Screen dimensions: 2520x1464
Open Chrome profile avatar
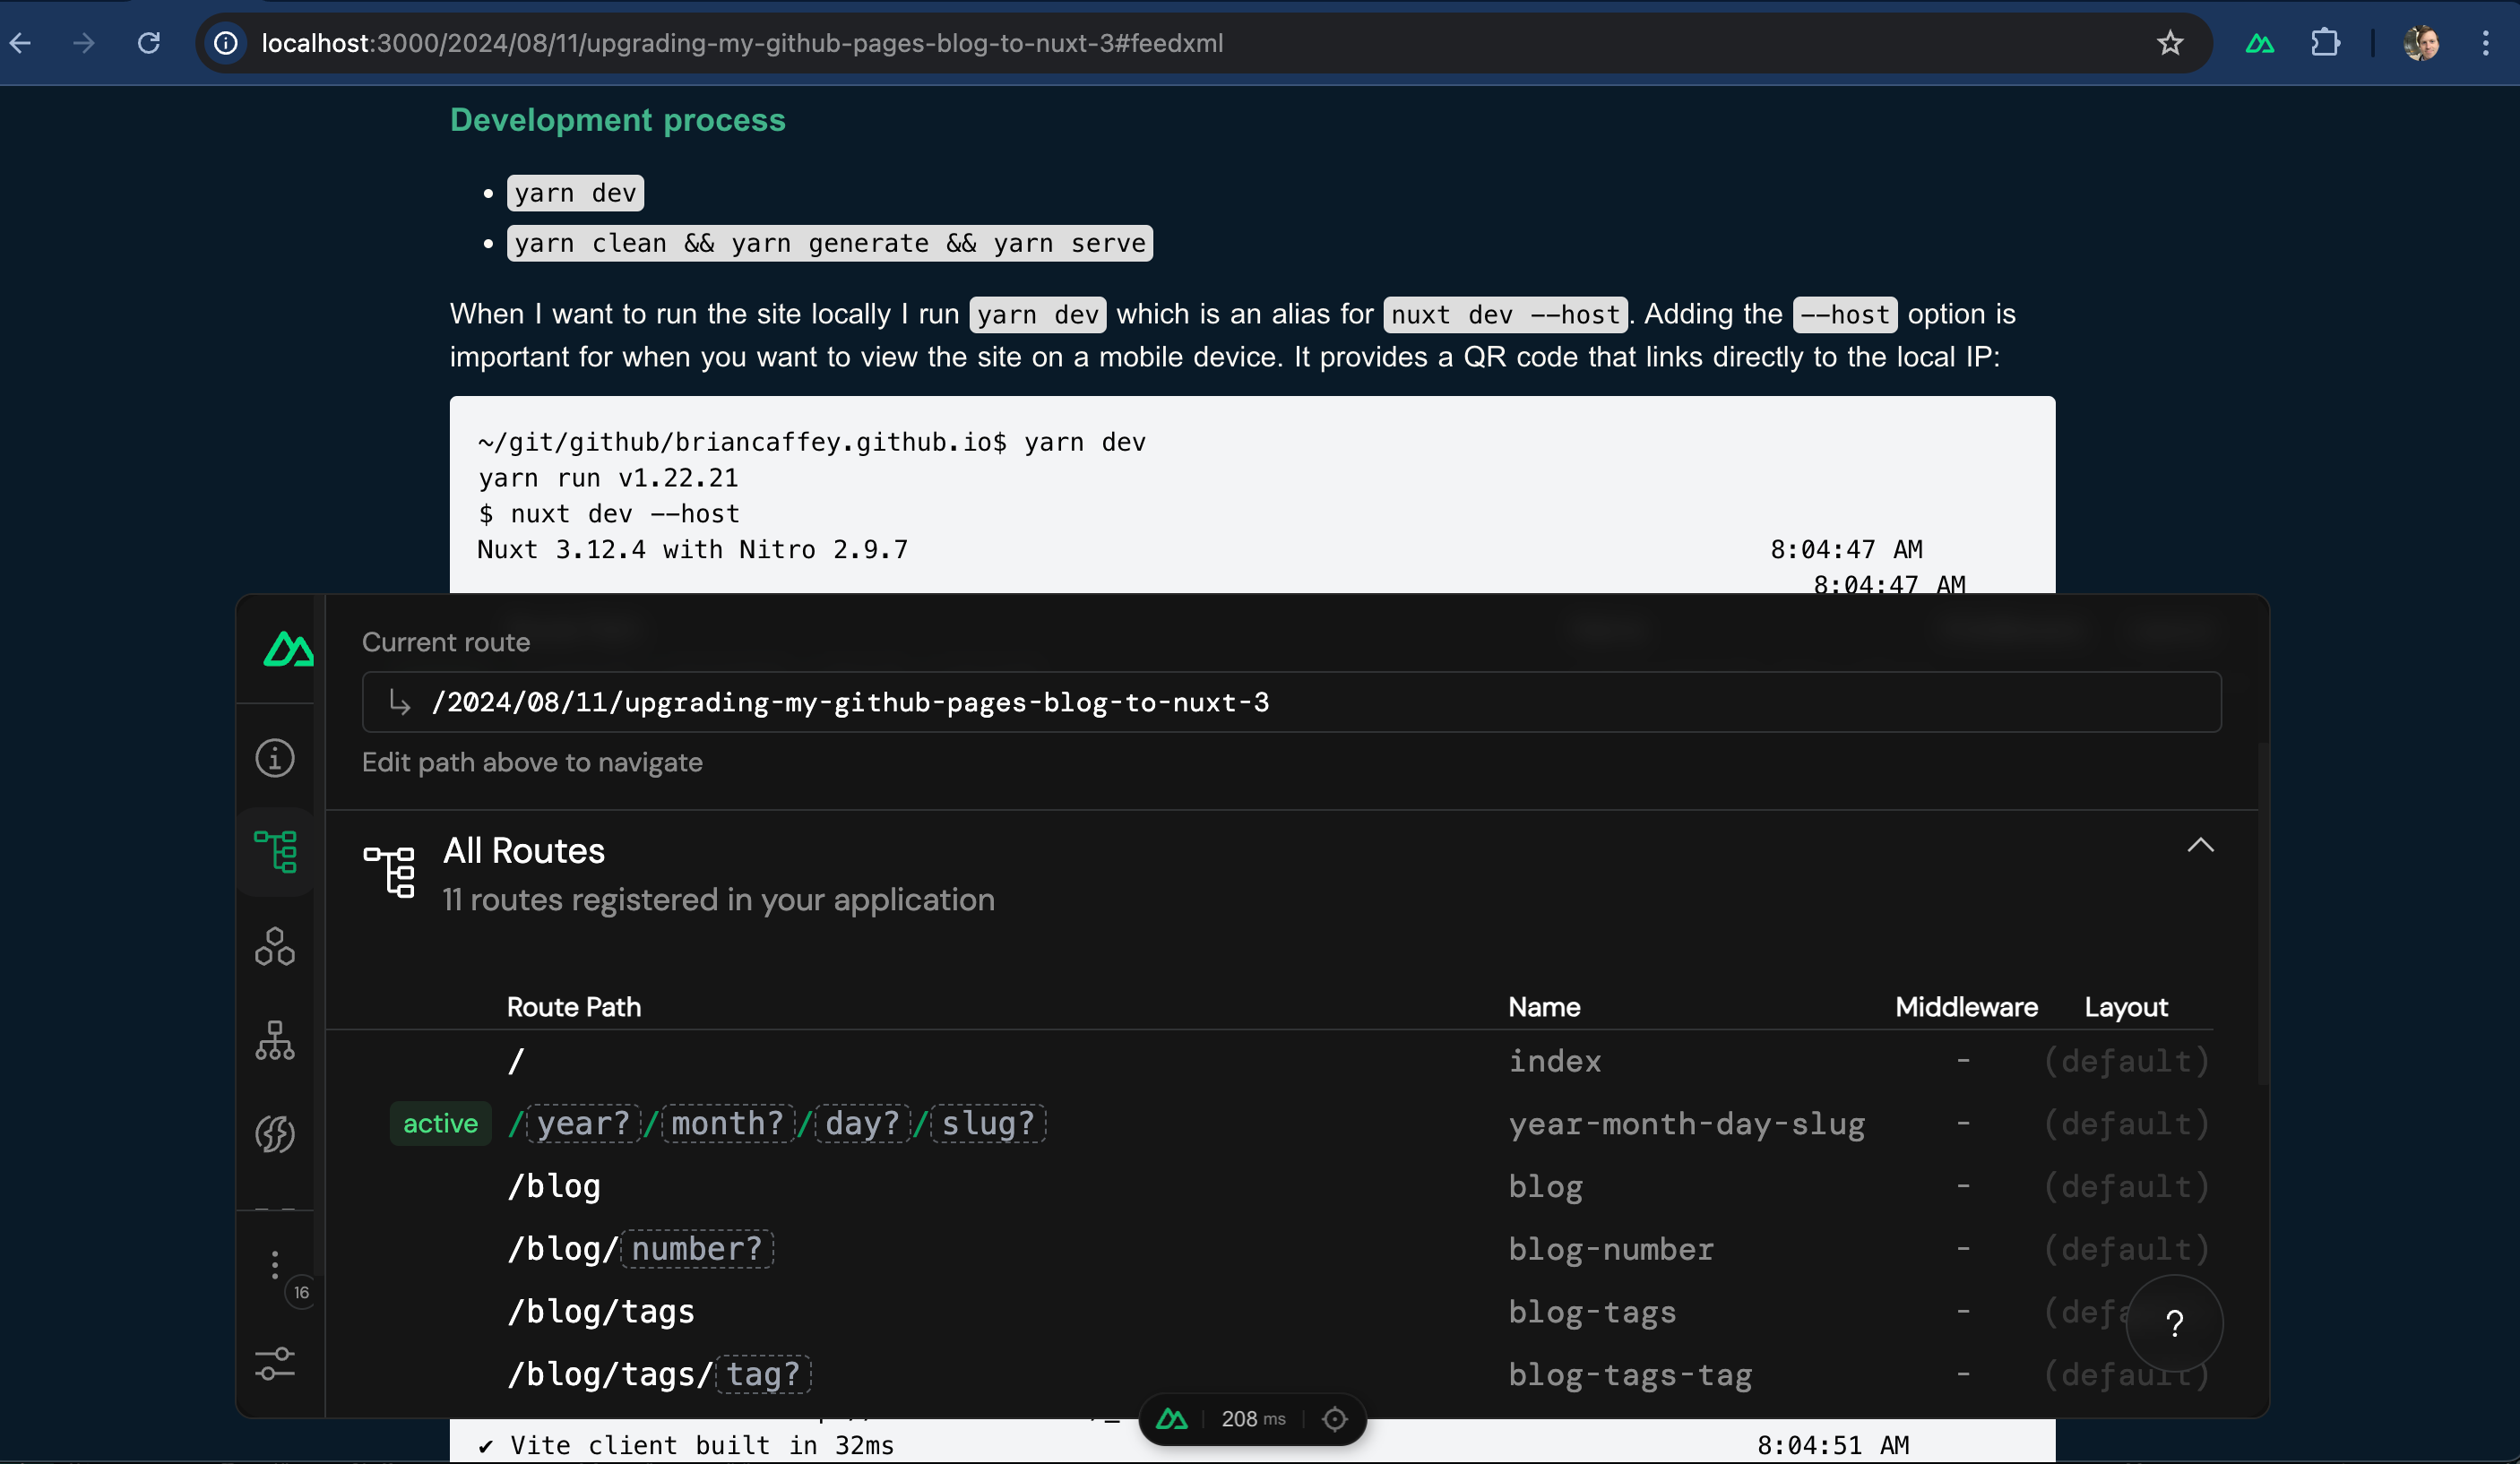point(2421,43)
